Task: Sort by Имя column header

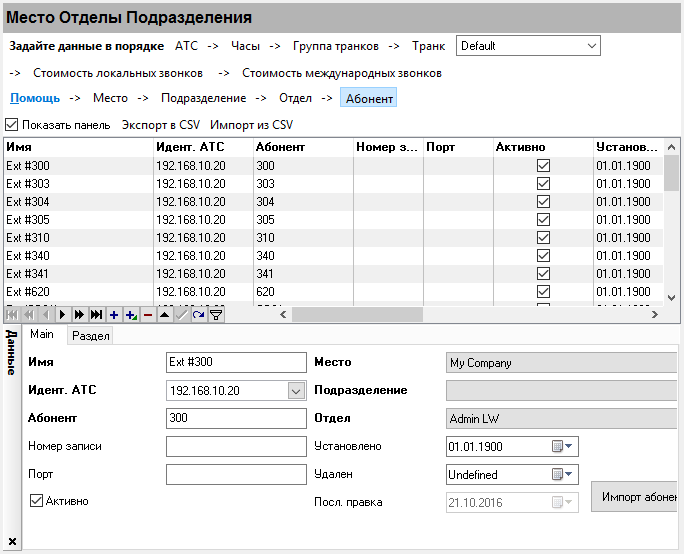Action: click(79, 147)
